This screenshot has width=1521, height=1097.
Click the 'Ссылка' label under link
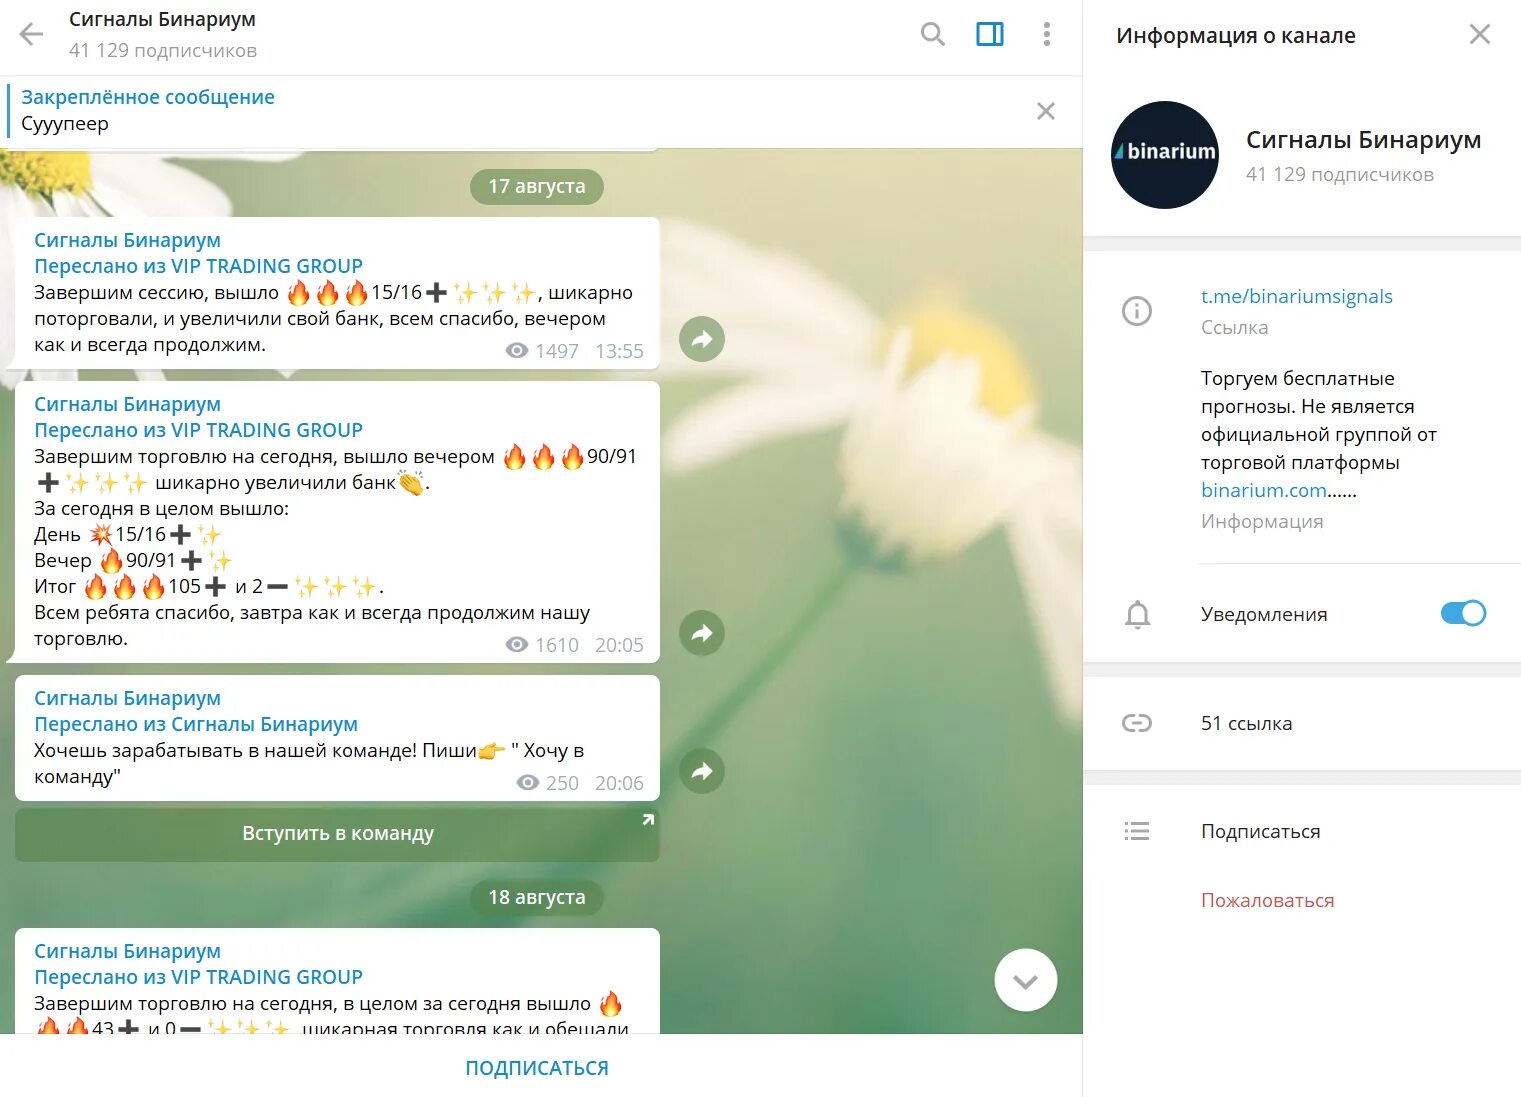[x=1234, y=327]
